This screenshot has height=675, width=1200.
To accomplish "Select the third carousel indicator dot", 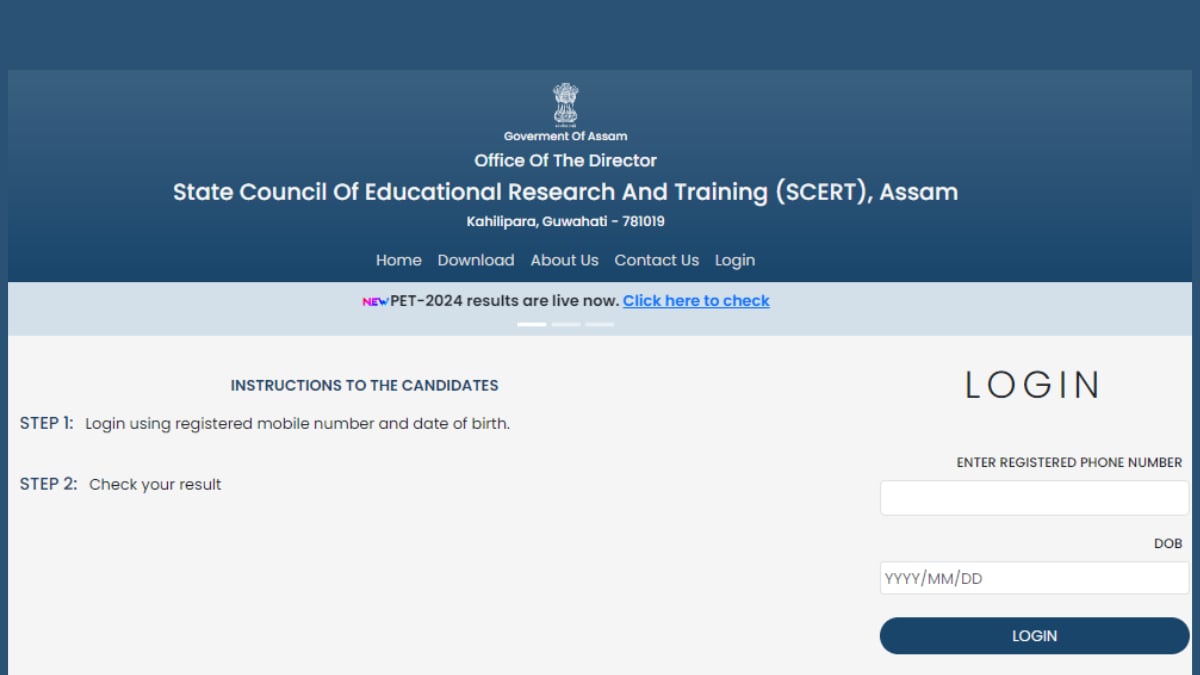I will pyautogui.click(x=599, y=324).
